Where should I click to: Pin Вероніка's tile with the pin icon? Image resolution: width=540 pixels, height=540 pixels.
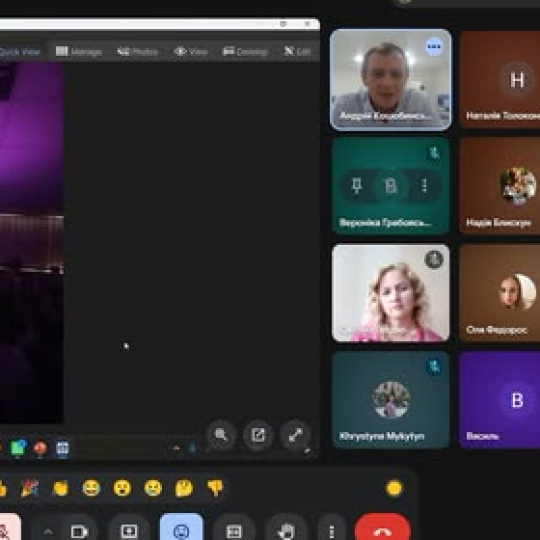click(357, 186)
